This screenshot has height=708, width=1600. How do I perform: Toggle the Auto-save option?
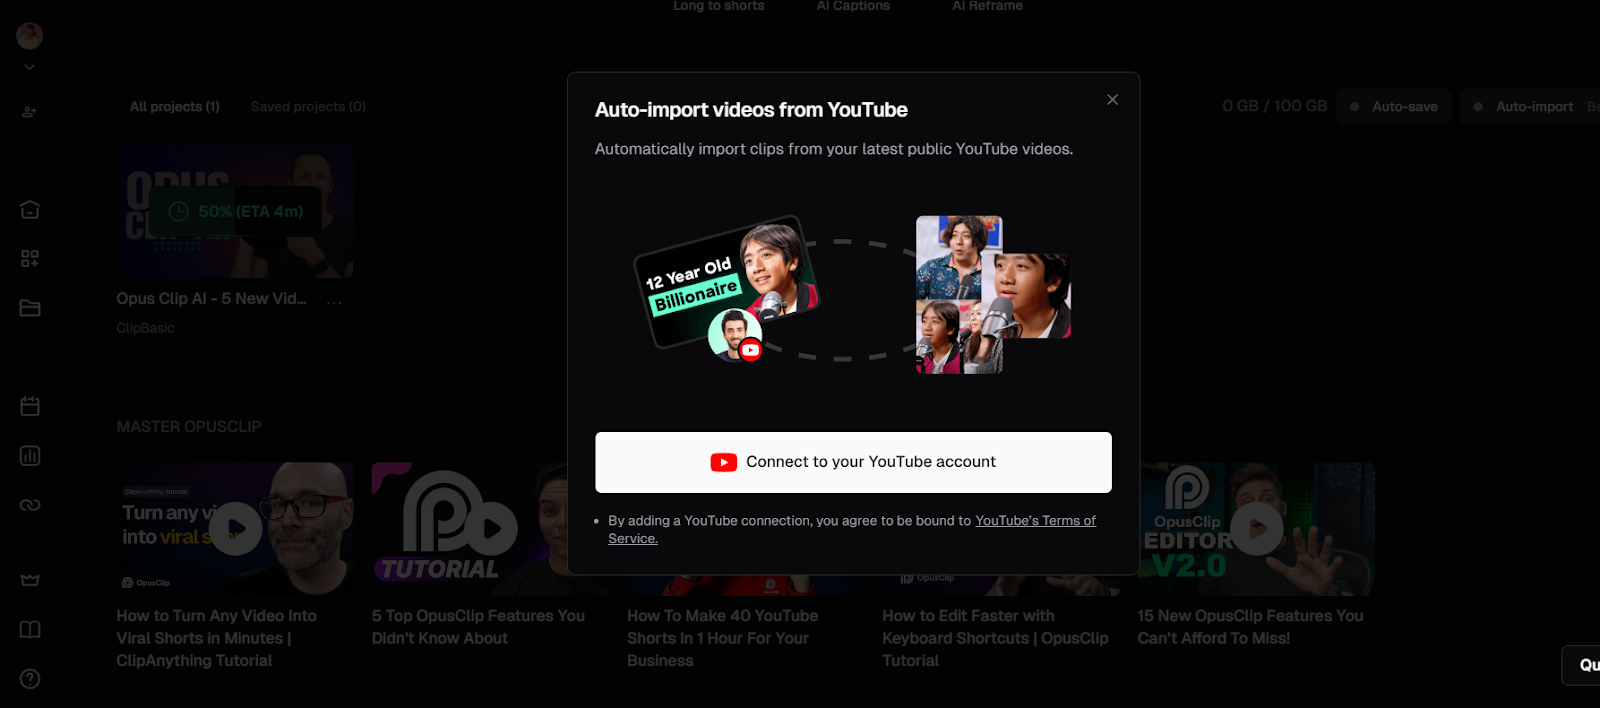pos(1394,107)
